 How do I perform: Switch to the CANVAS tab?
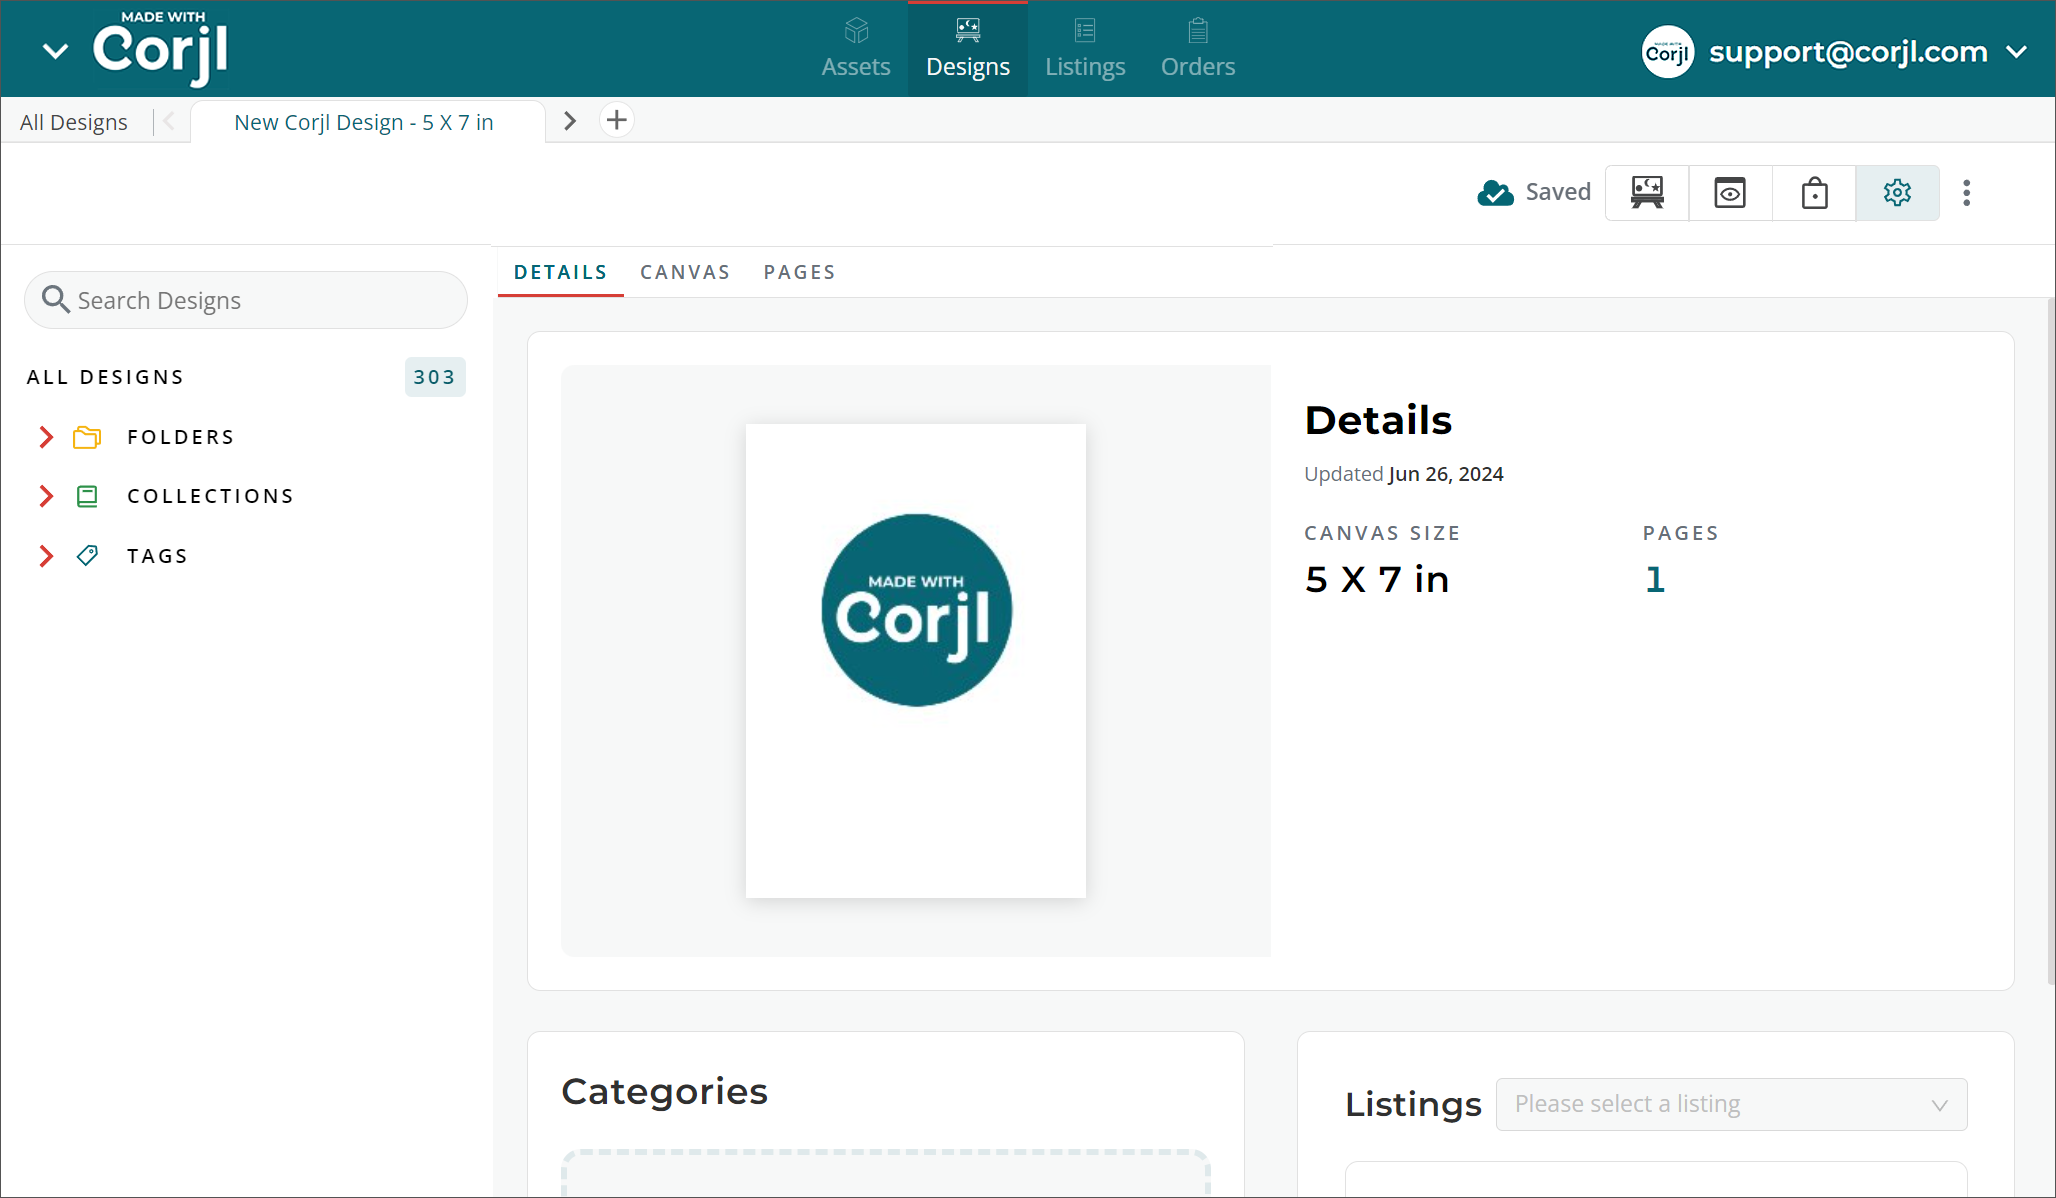685,272
